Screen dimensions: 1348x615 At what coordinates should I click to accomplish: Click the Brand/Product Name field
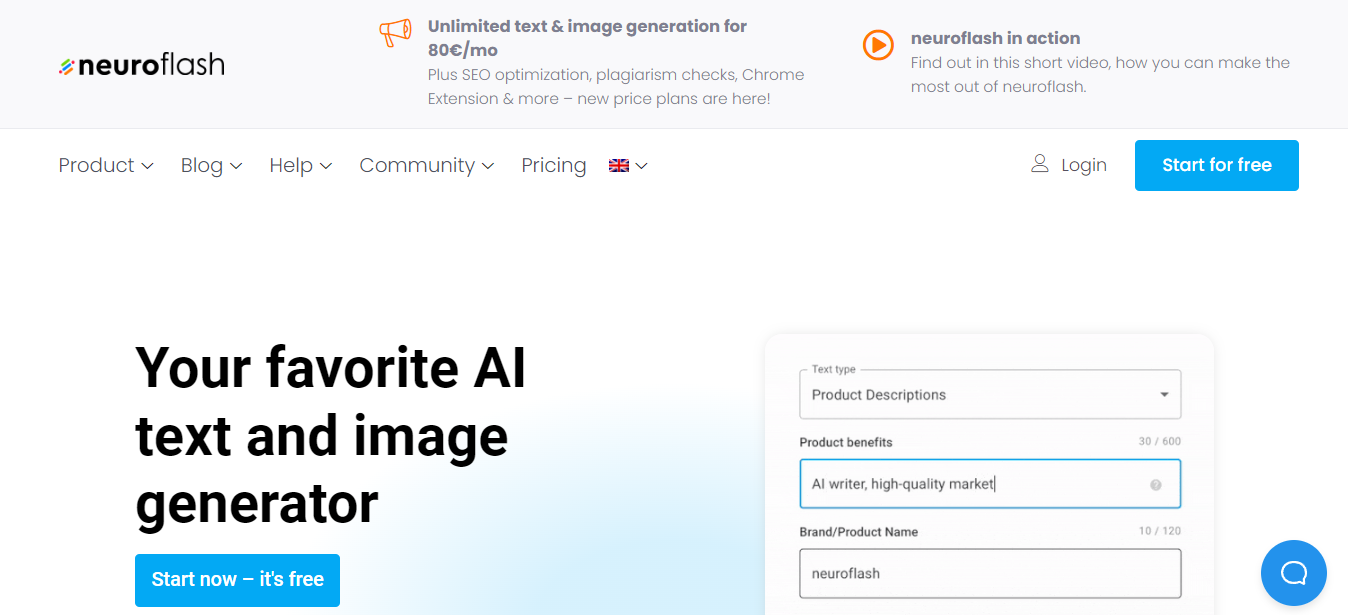(x=990, y=574)
